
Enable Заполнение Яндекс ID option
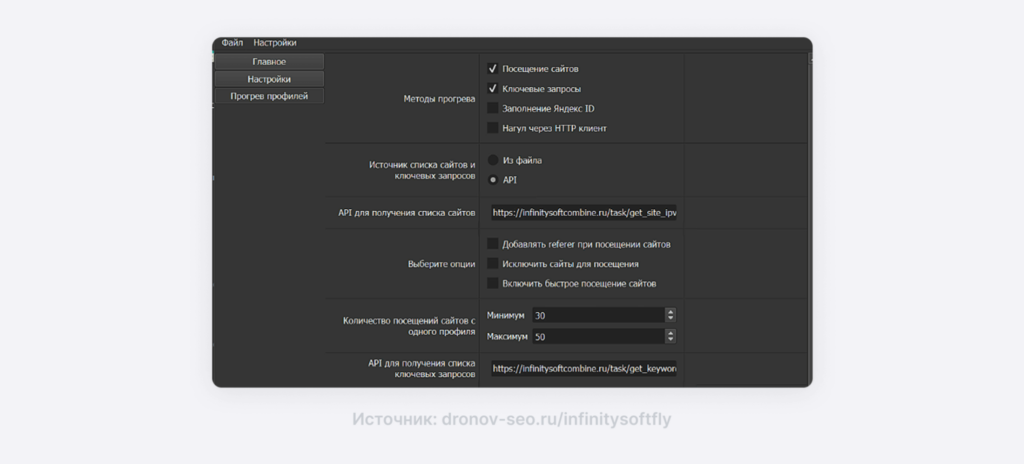493,108
